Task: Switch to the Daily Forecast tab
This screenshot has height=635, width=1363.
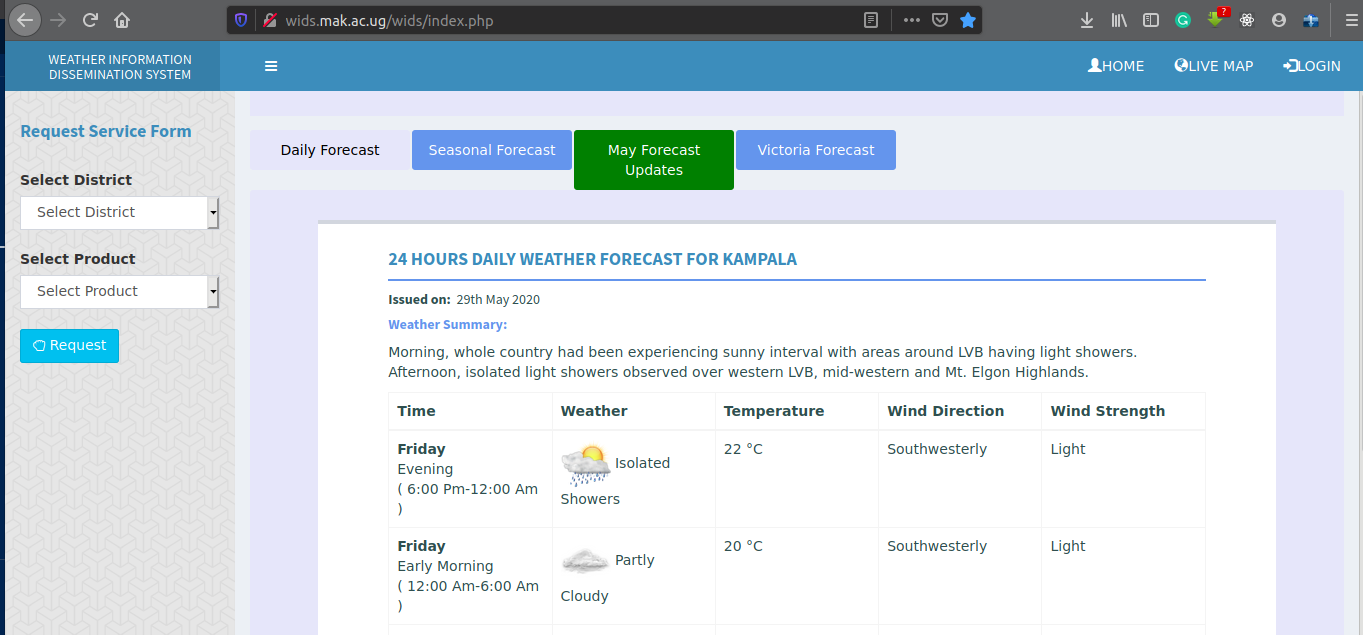Action: point(330,150)
